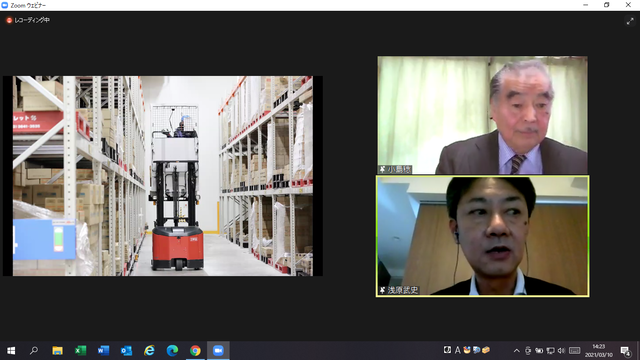The width and height of the screenshot is (640, 360).
Task: Click the top participant's name label
Action: tap(399, 169)
